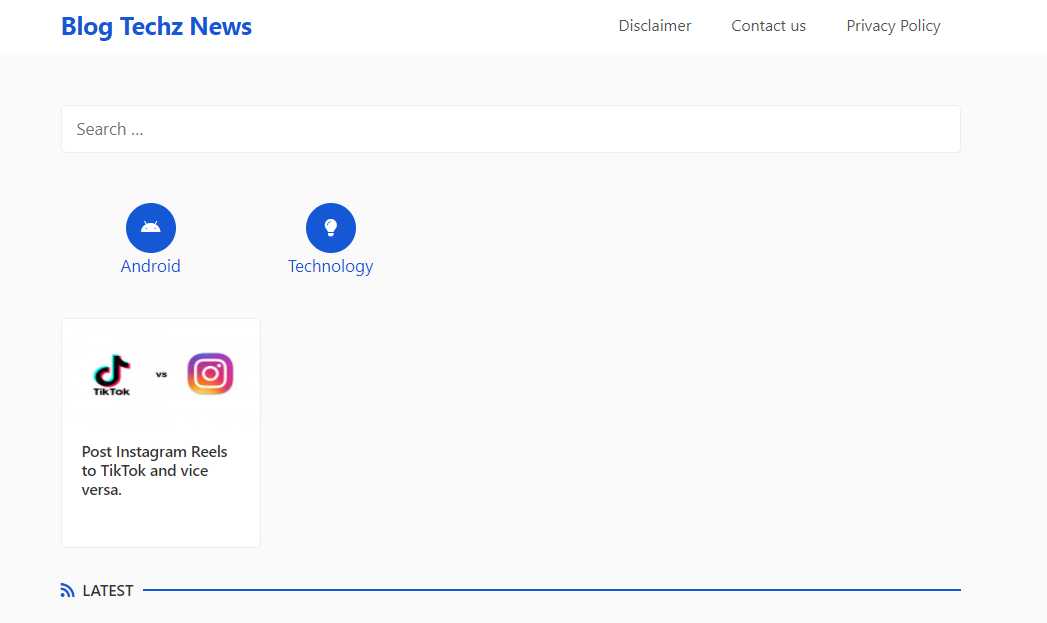The image size is (1047, 623).
Task: Open the Technology category link
Action: (x=331, y=266)
